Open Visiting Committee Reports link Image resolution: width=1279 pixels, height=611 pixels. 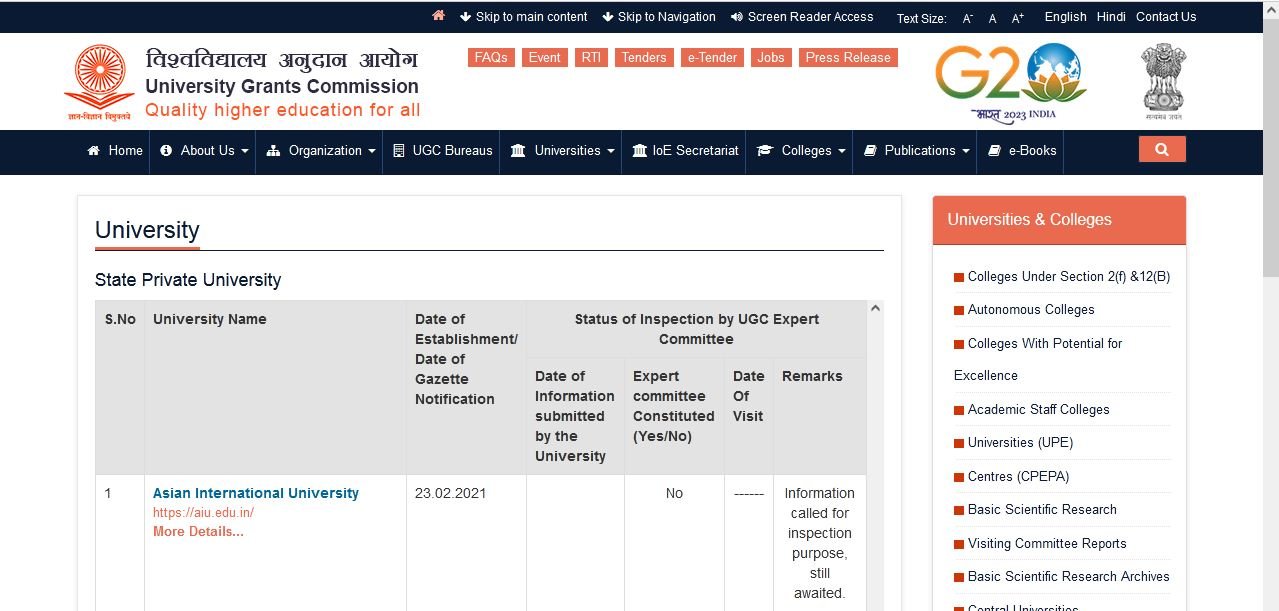pos(1047,544)
